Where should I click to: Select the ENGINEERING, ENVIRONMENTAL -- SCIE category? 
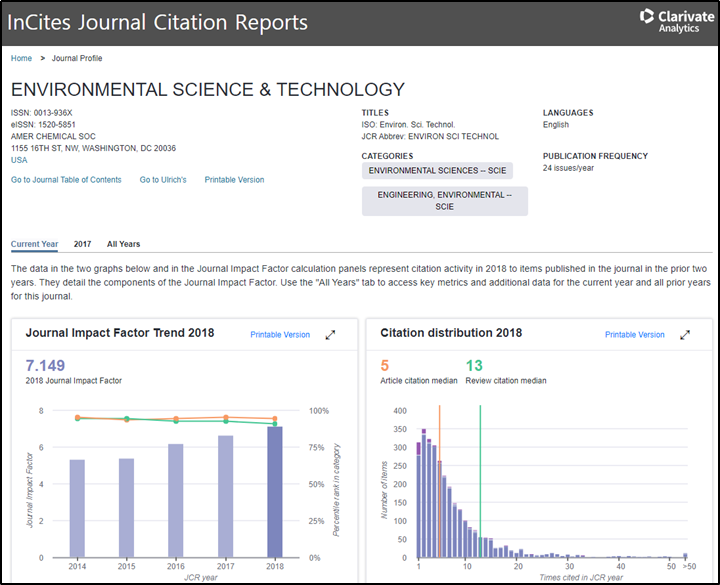pos(444,201)
